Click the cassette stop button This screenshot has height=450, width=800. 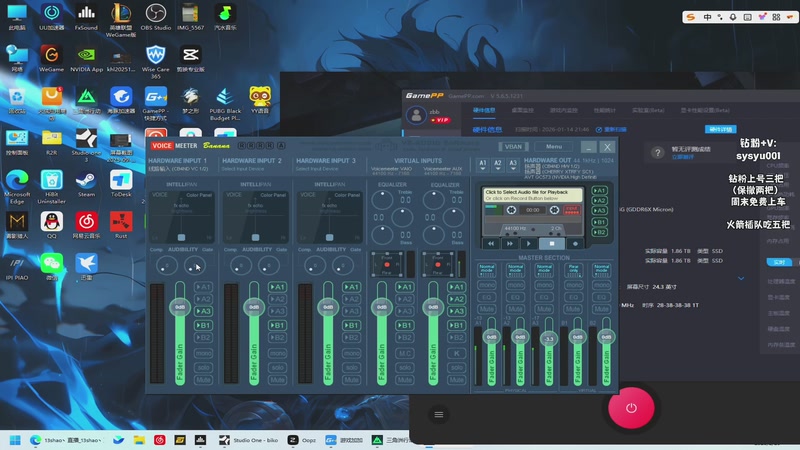tap(552, 244)
